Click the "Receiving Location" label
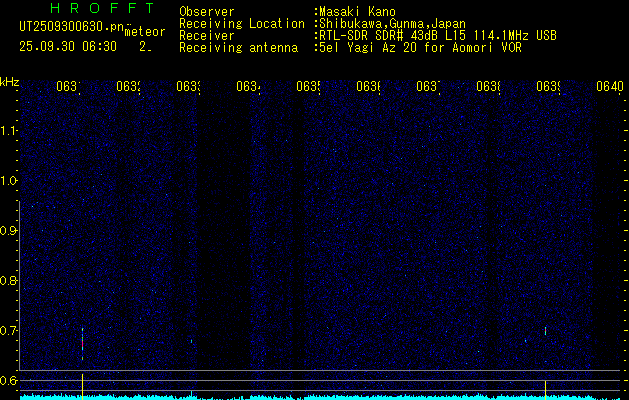This screenshot has height=400, width=629. point(242,24)
